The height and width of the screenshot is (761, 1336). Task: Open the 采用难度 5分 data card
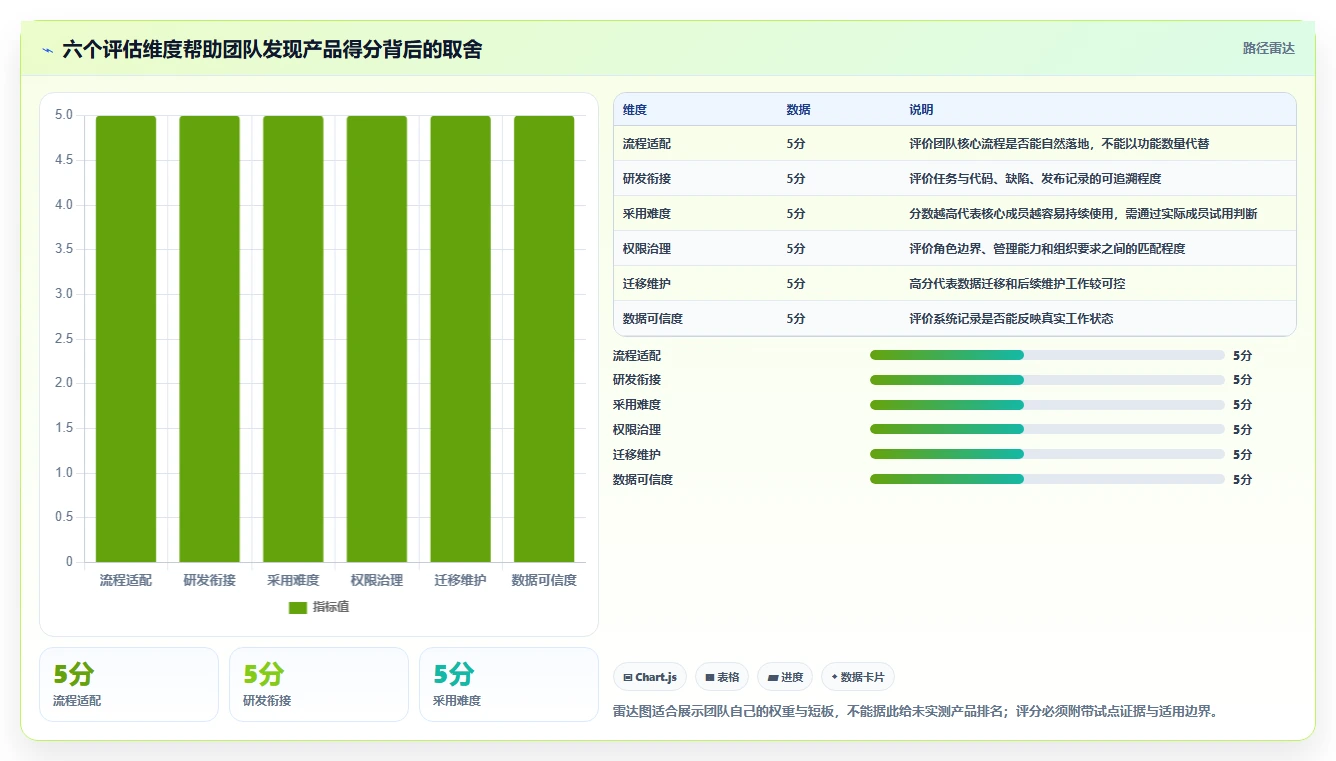point(509,684)
